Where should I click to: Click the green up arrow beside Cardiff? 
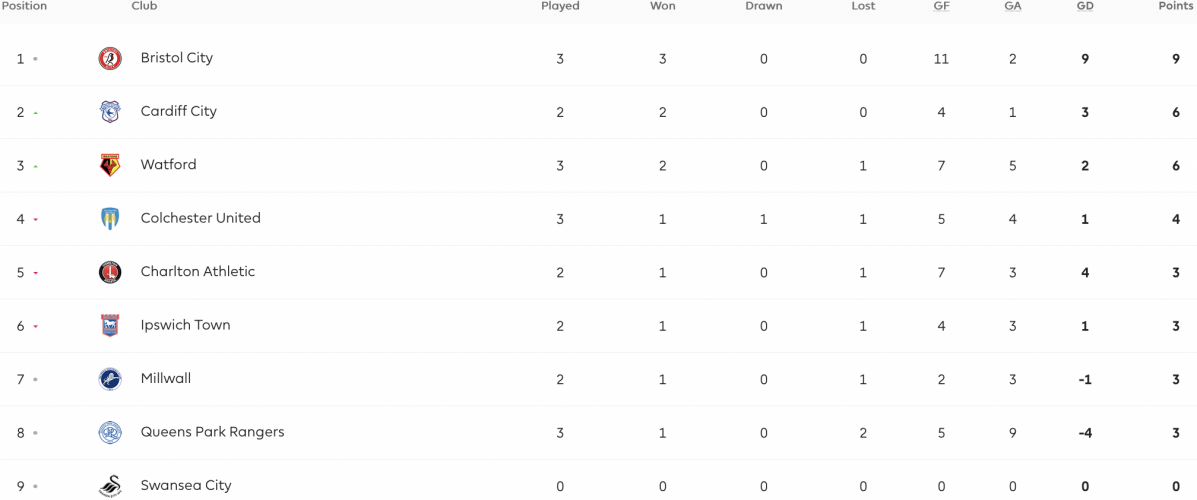[35, 113]
